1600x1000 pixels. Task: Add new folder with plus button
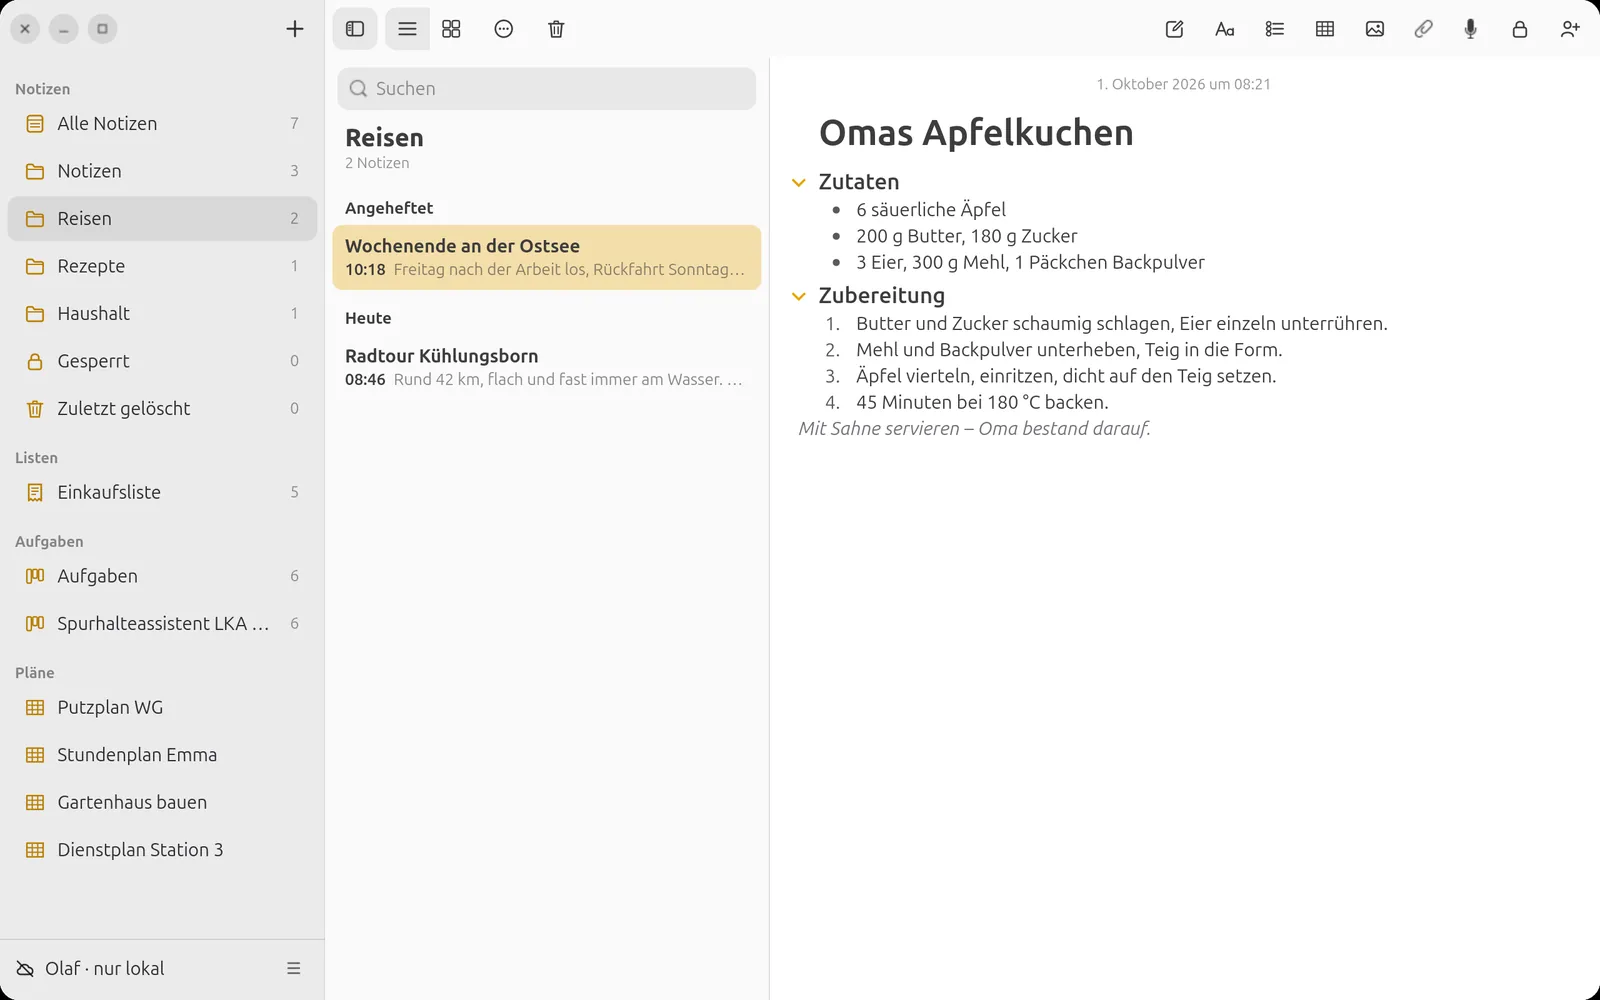point(295,29)
